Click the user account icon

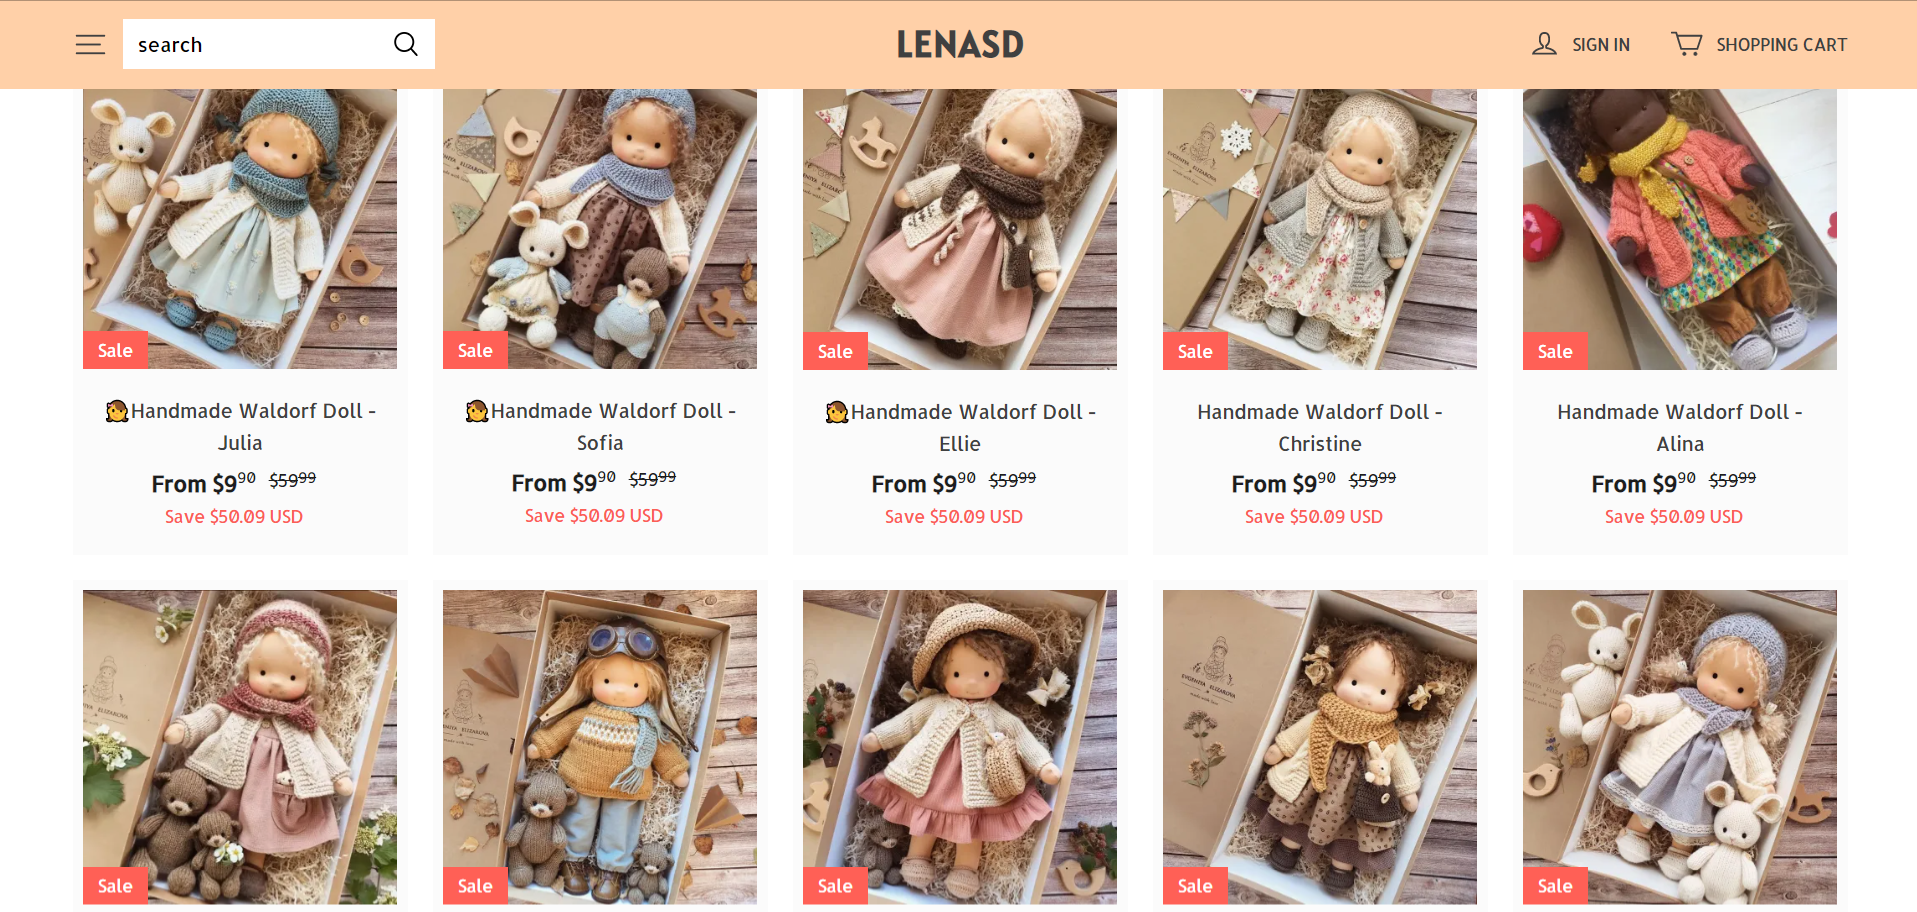[1544, 44]
